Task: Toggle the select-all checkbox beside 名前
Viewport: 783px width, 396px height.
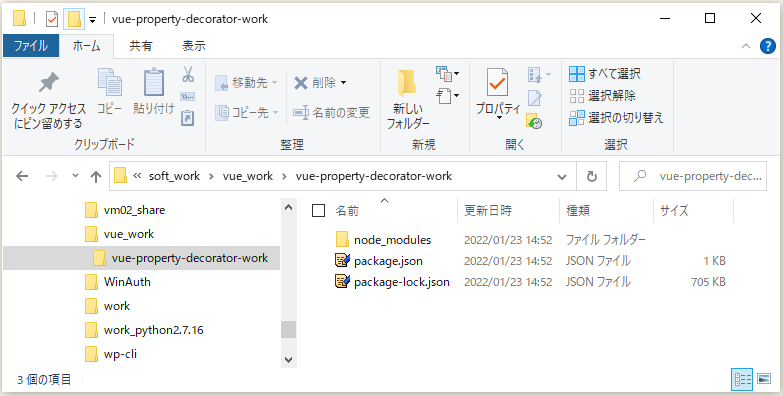Action: click(x=318, y=211)
